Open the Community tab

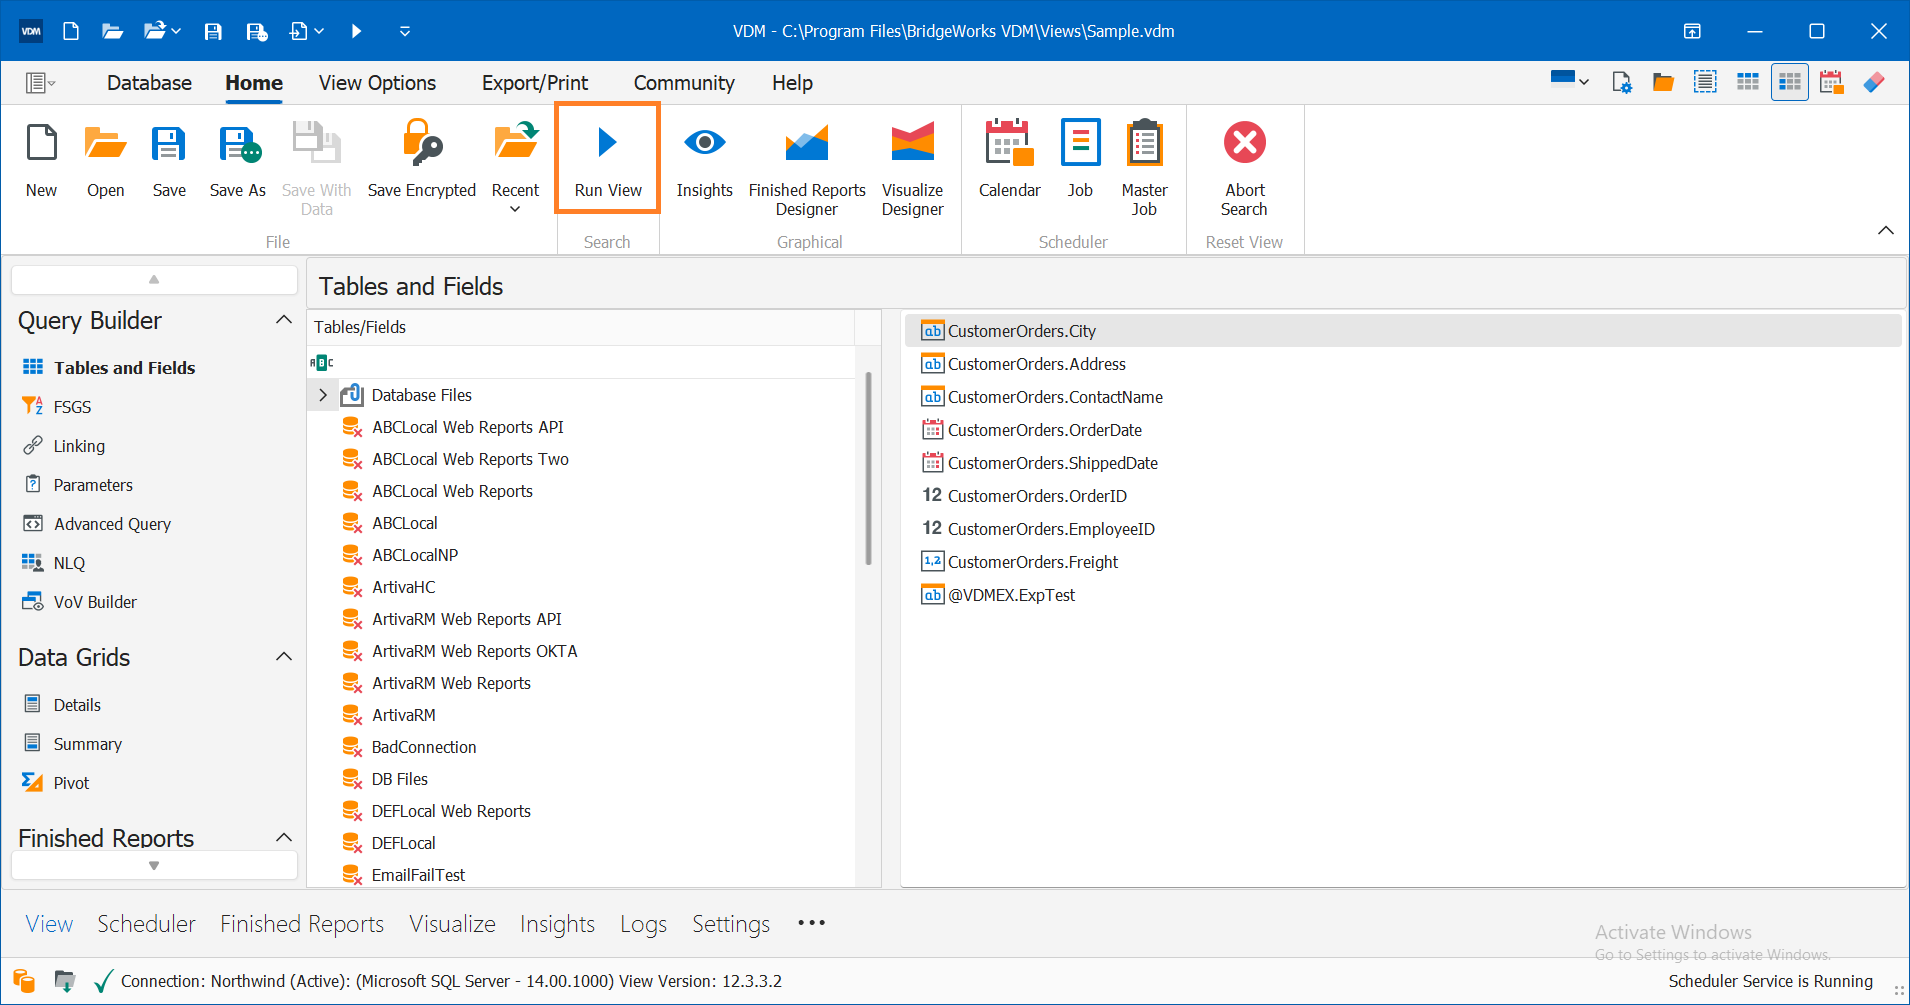[x=684, y=83]
